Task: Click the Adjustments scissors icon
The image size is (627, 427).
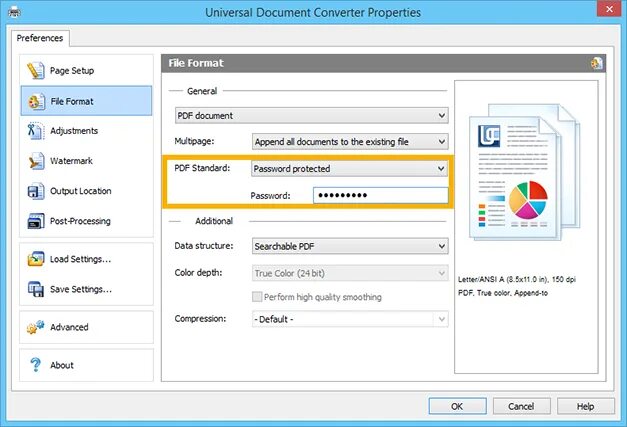Action: (35, 131)
